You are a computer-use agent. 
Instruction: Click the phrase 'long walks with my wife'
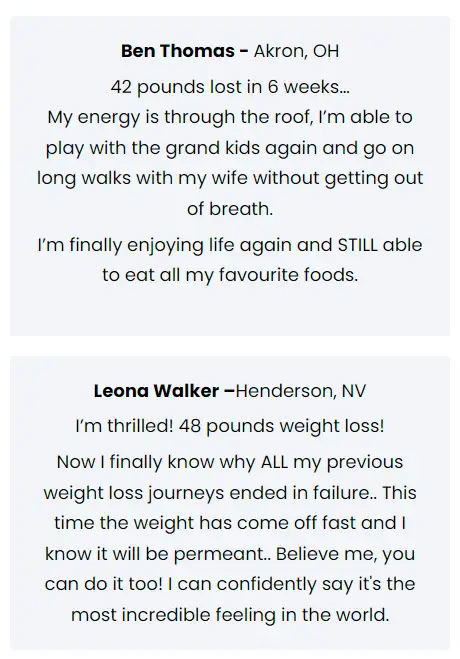(143, 178)
